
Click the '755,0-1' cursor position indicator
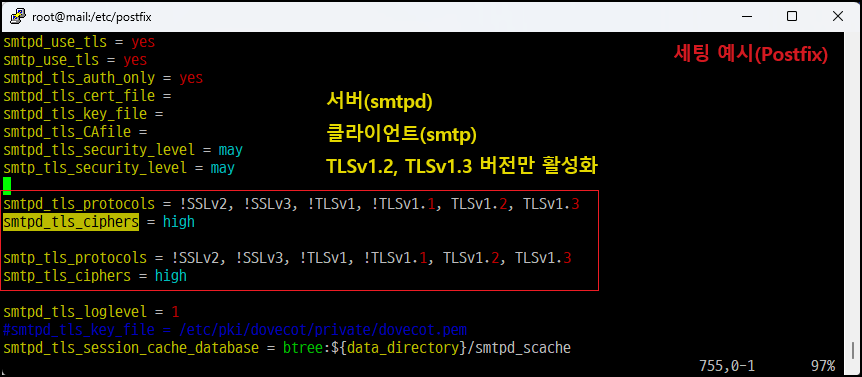point(727,365)
